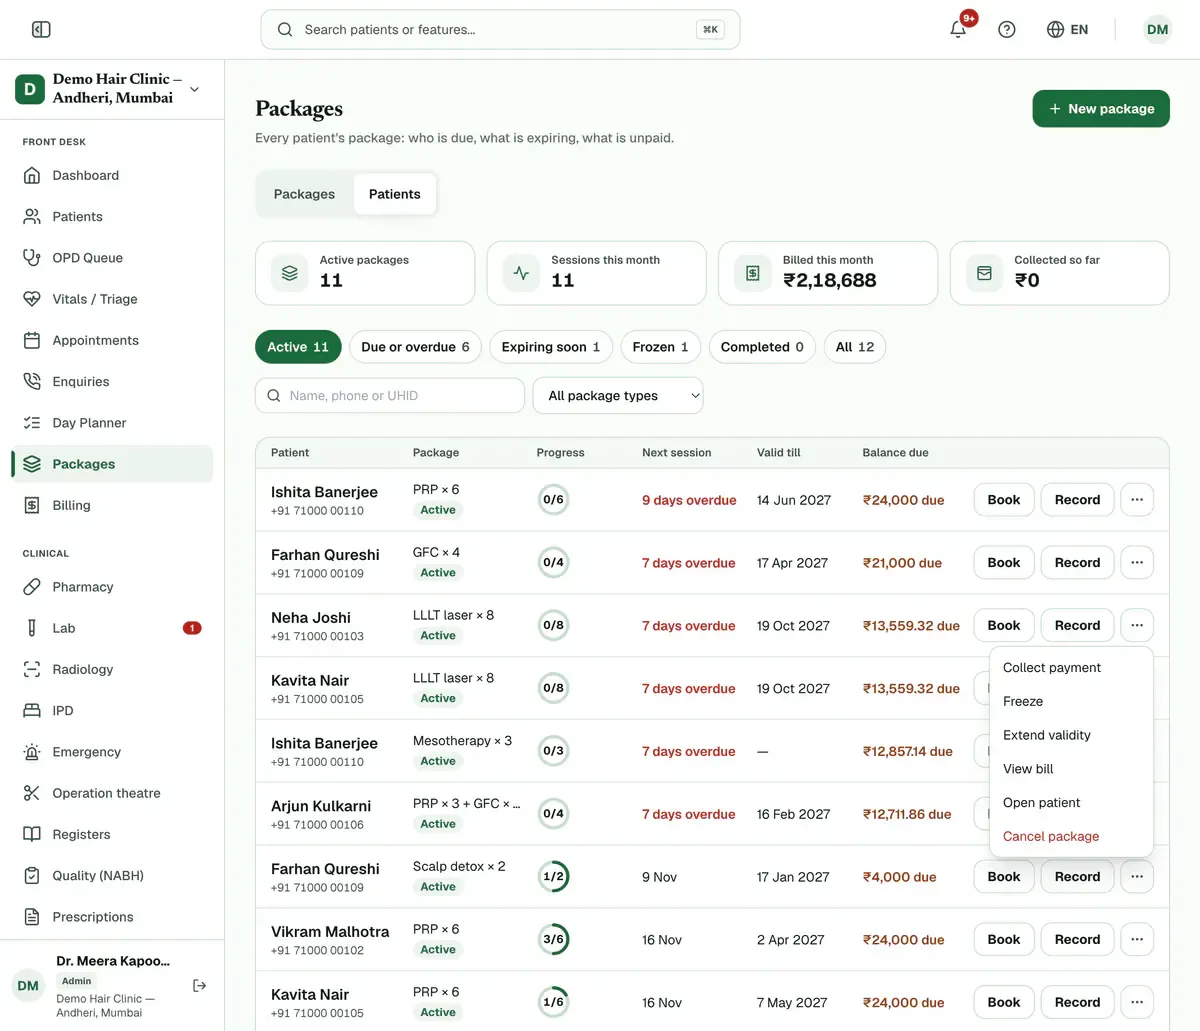Screen dimensions: 1200x1031
Task: Close more options menu on Neha Joshi row
Action: (x=1137, y=626)
